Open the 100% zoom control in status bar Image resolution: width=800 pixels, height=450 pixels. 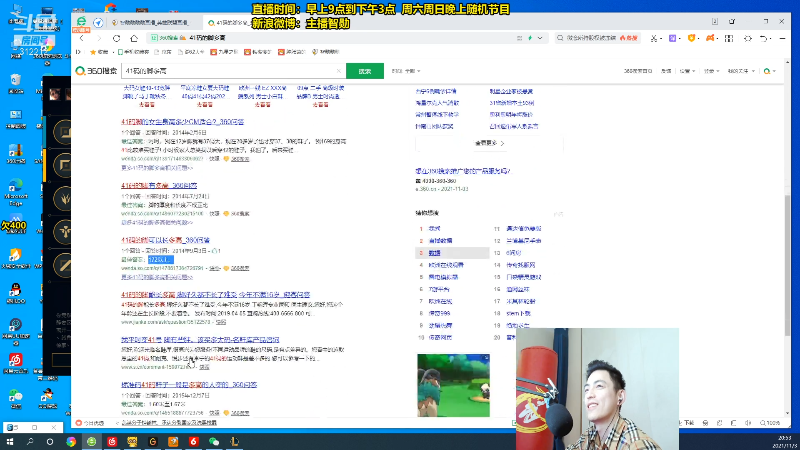[x=770, y=423]
